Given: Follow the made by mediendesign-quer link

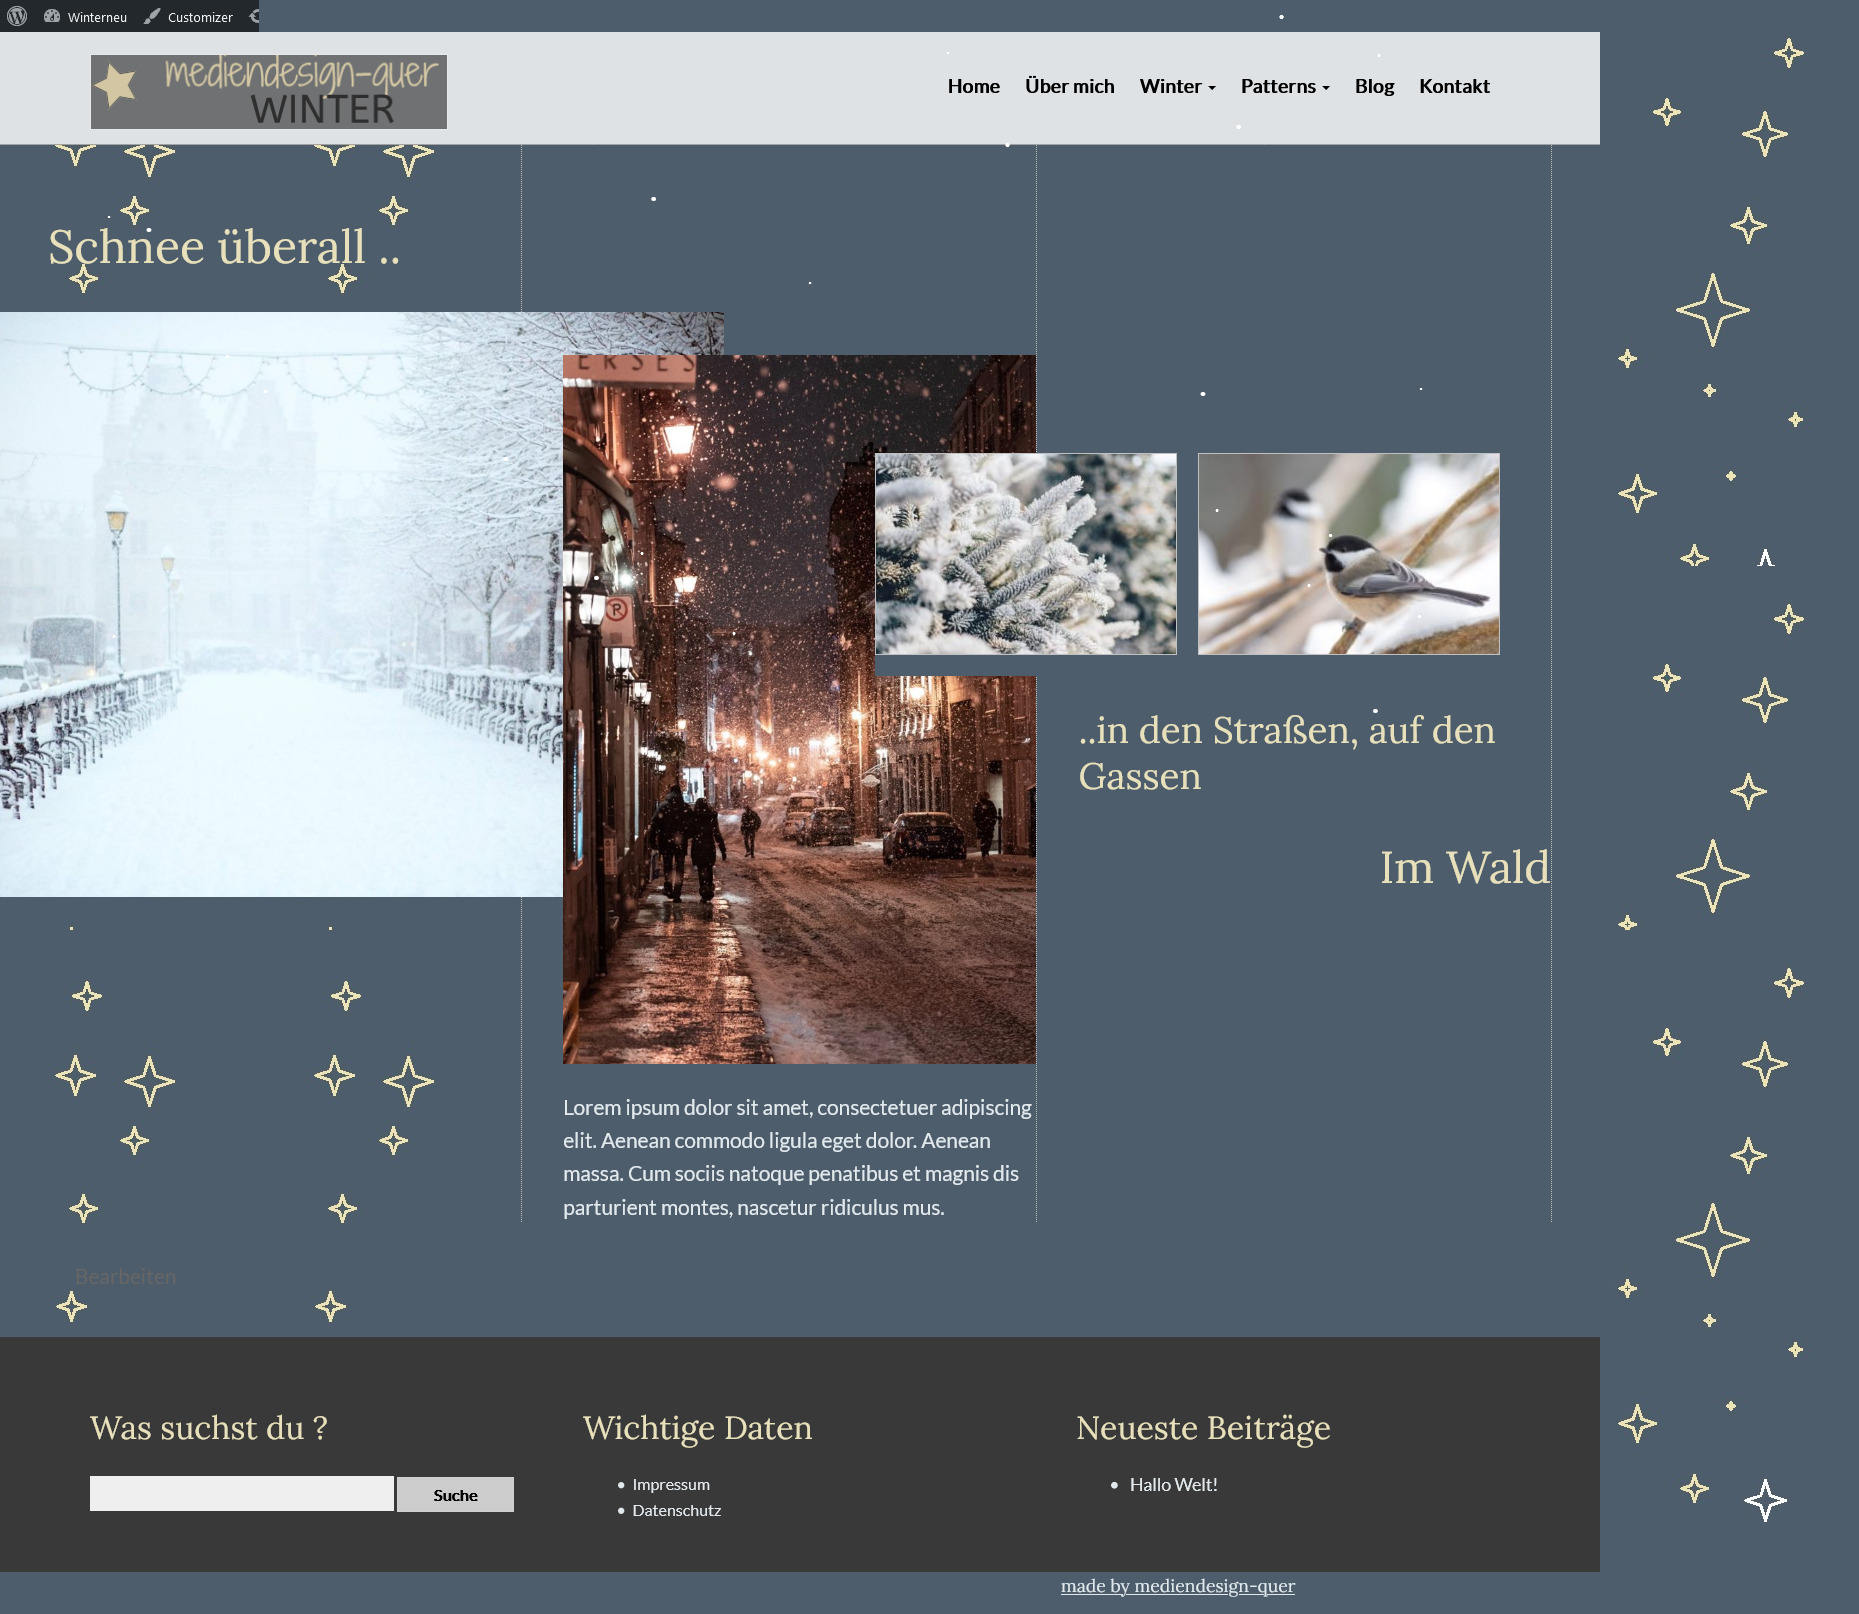Looking at the screenshot, I should 1177,1585.
